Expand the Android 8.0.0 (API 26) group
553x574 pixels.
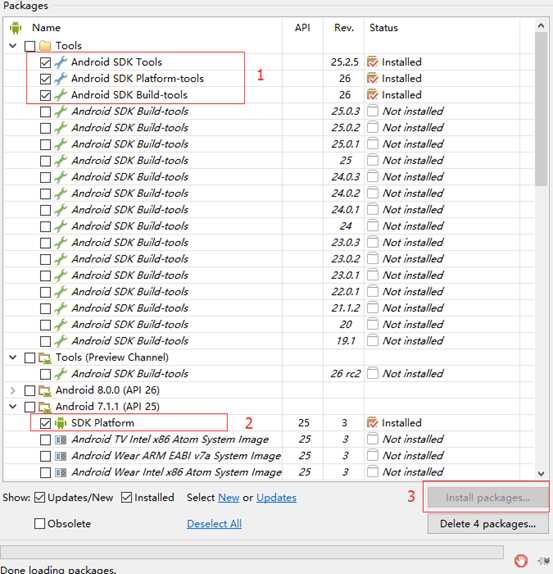point(13,391)
